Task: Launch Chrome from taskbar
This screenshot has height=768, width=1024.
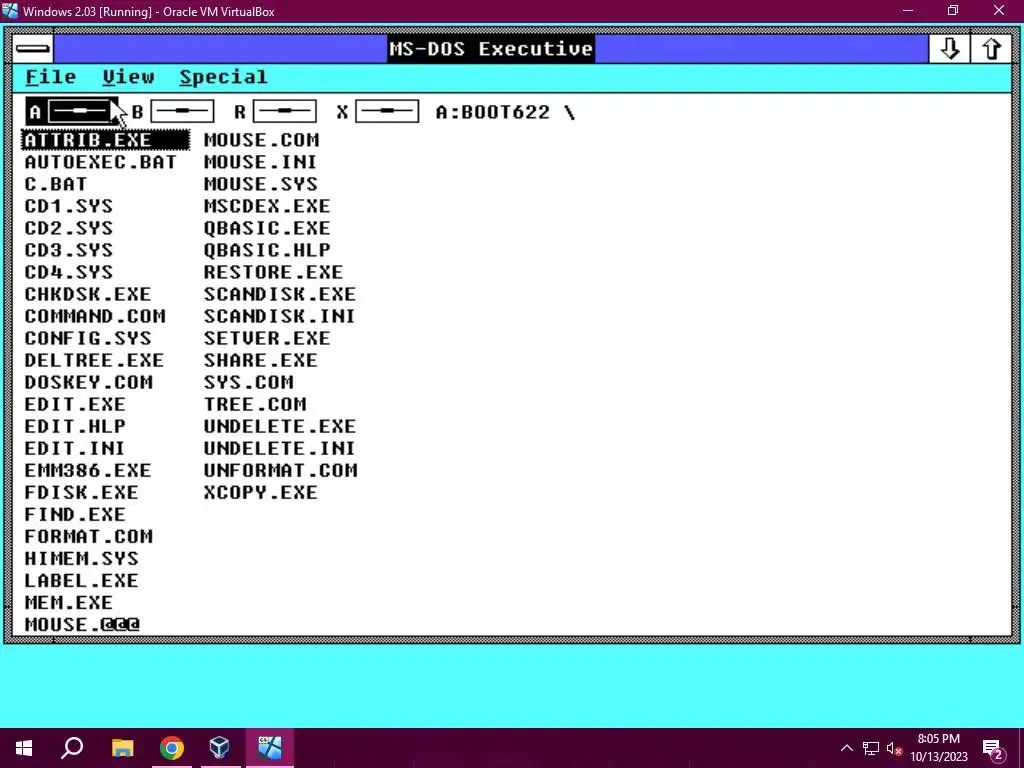Action: [172, 748]
